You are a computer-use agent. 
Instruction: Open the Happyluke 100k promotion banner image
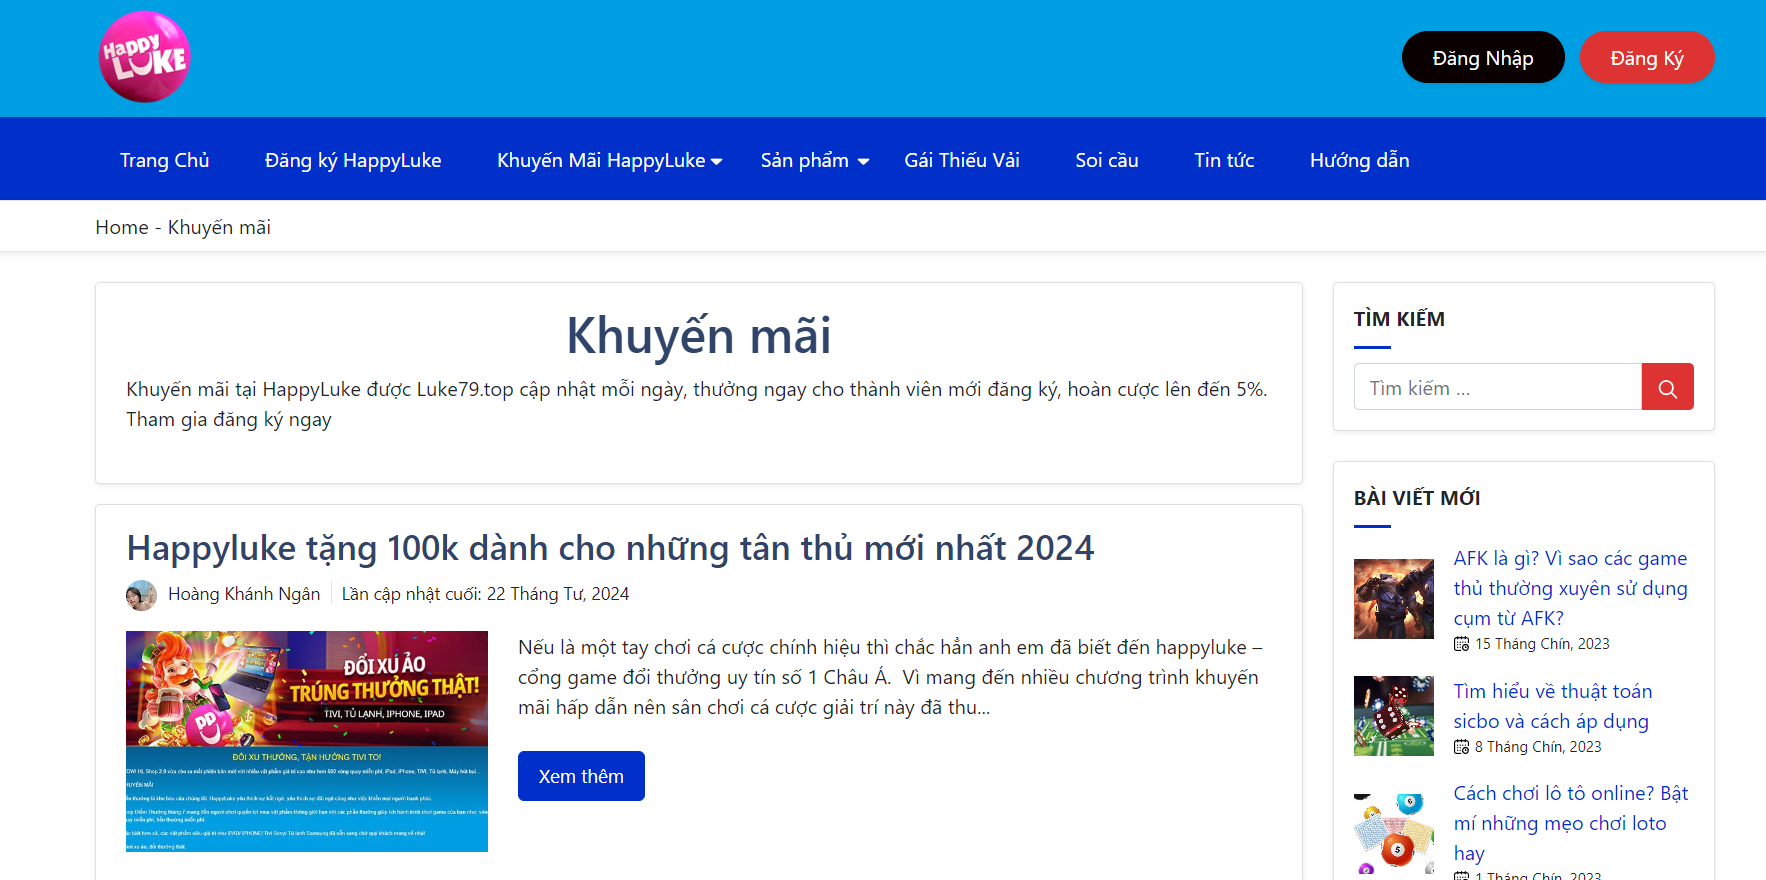307,741
